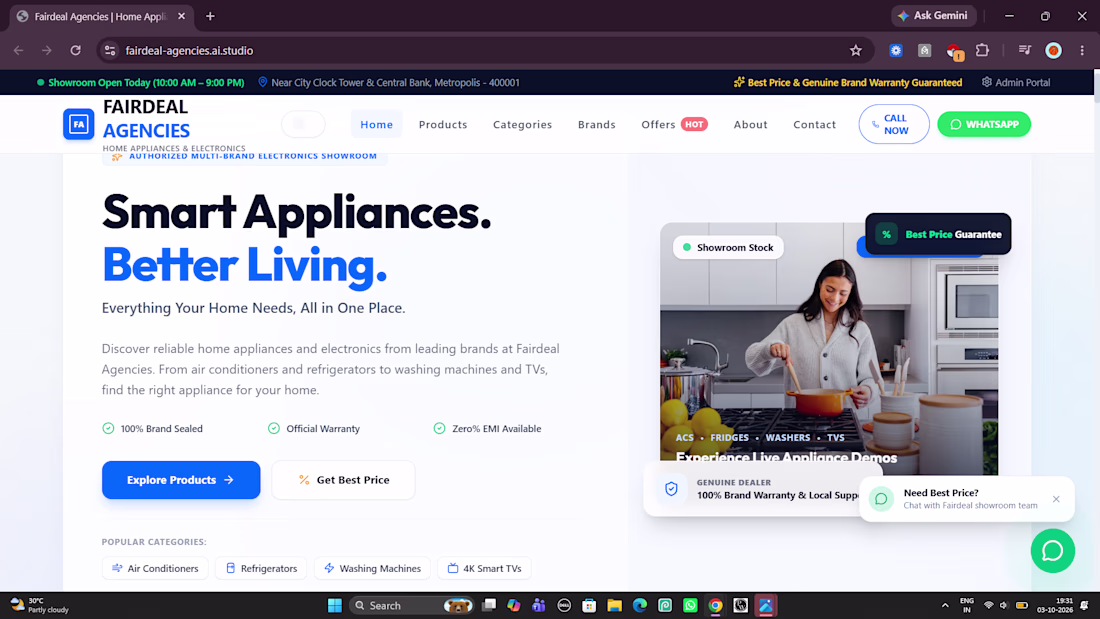Open the Chrome profile avatar
The width and height of the screenshot is (1100, 619).
[x=1053, y=51]
